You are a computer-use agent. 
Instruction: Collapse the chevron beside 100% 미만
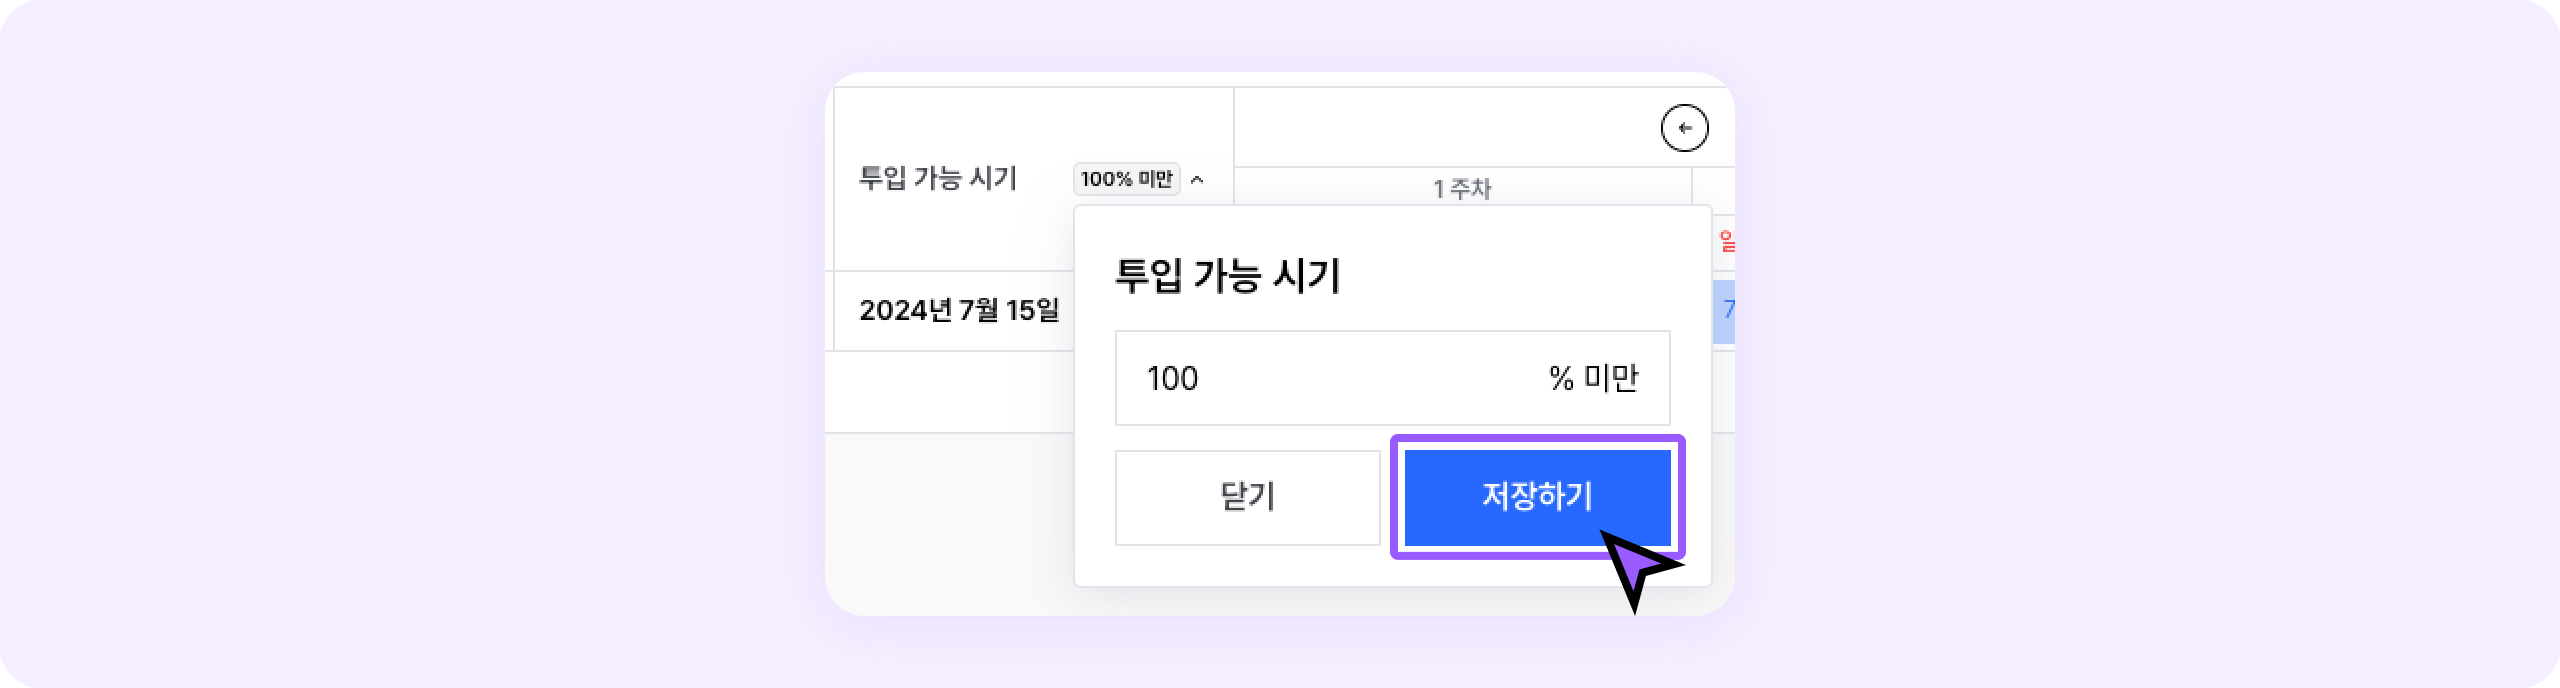pos(1197,180)
